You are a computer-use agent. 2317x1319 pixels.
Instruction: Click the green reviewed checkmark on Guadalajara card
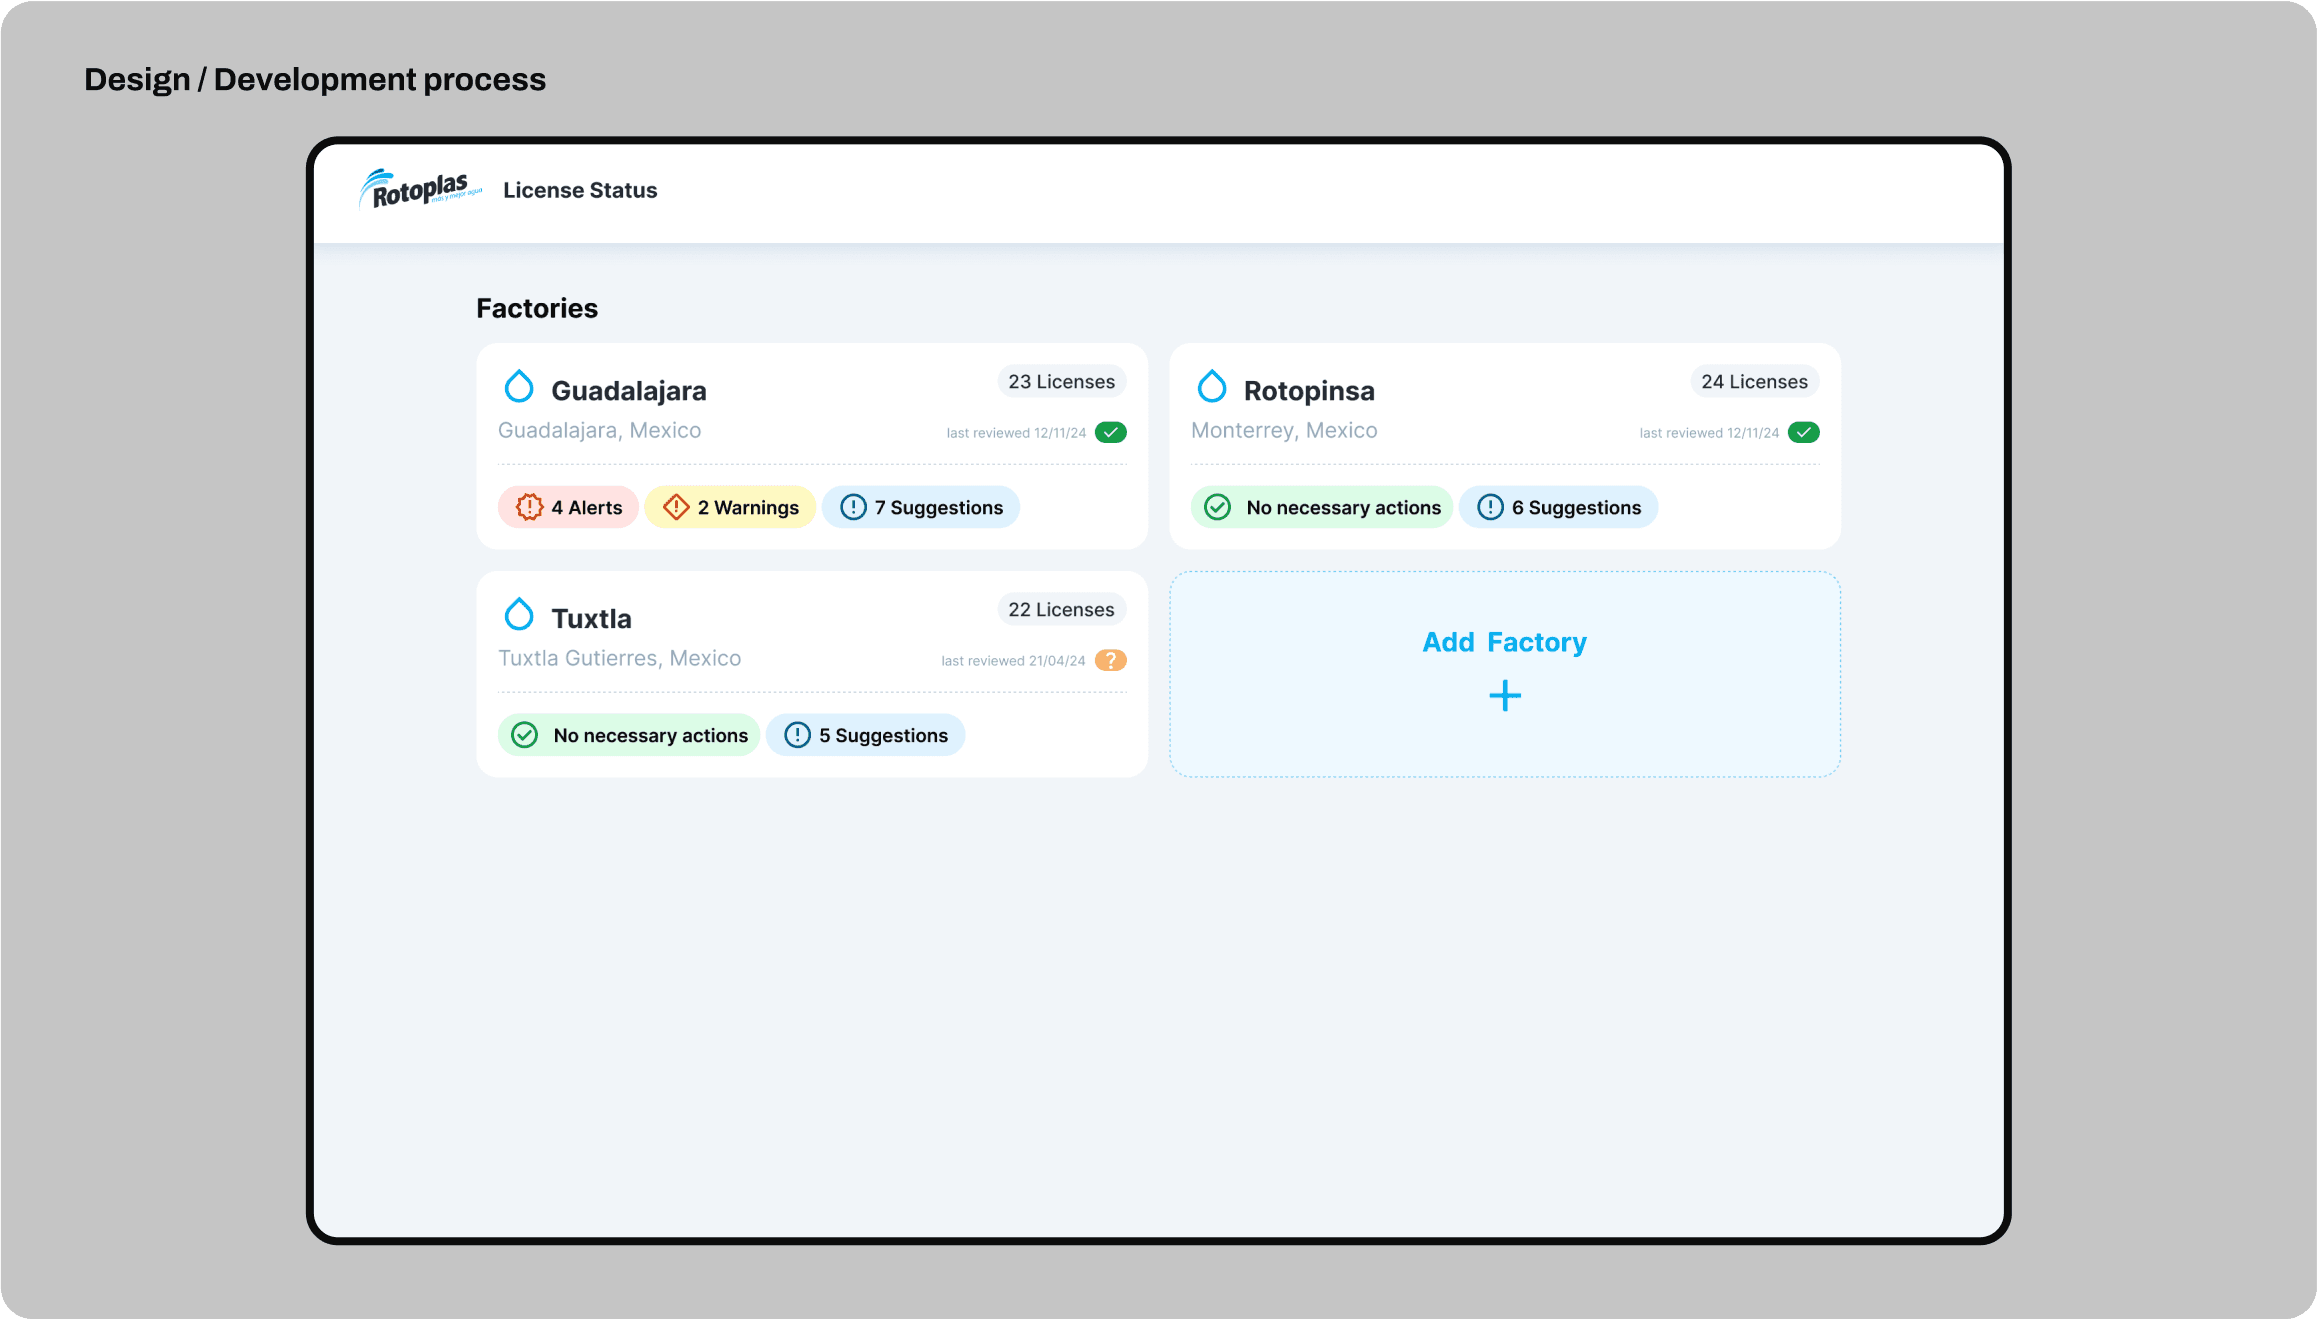(x=1111, y=432)
